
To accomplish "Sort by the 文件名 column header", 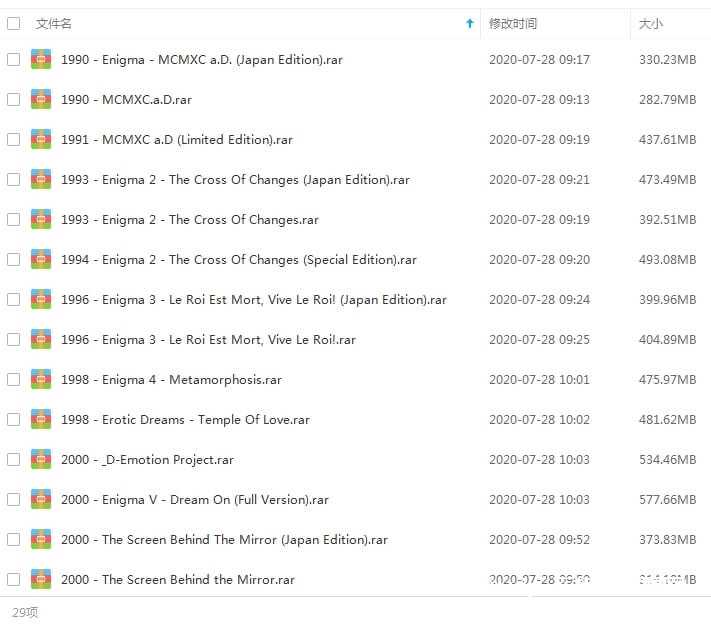I will tap(54, 23).
